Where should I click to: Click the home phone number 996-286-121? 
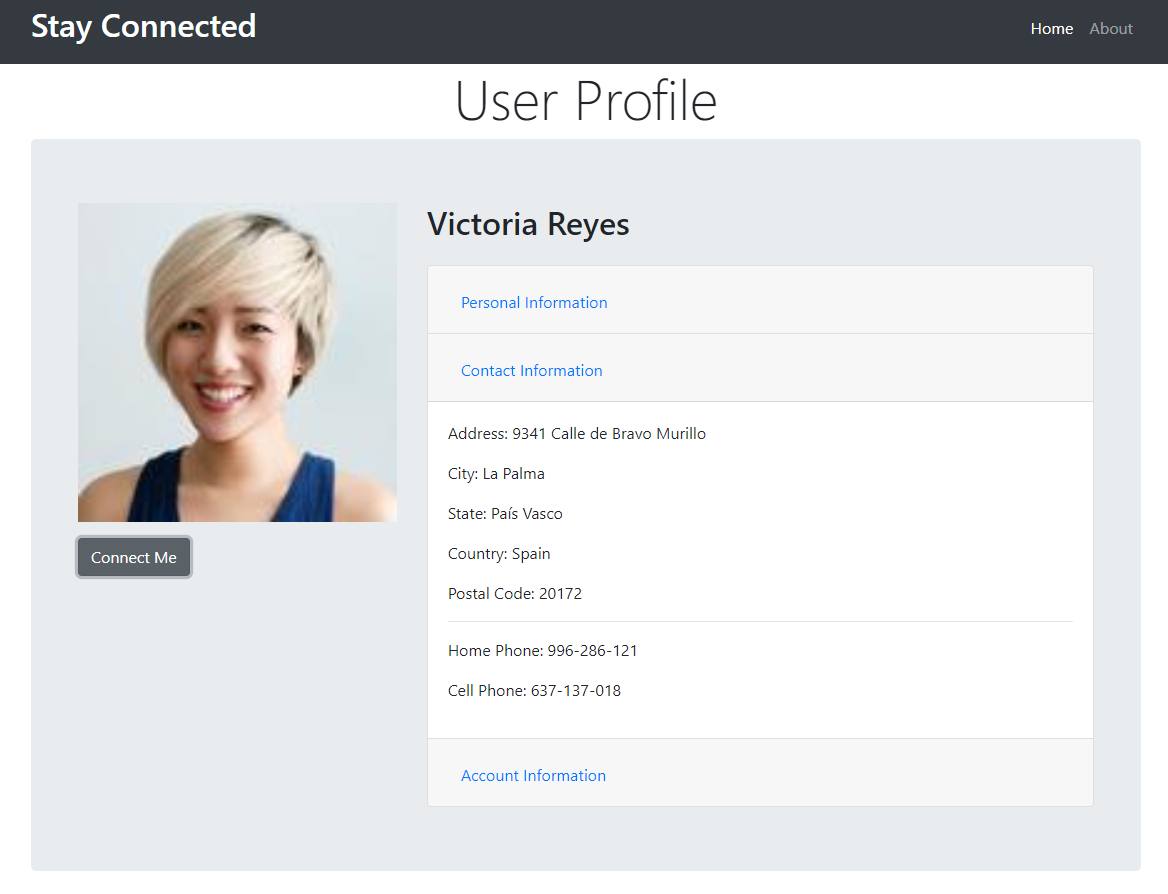pyautogui.click(x=592, y=651)
